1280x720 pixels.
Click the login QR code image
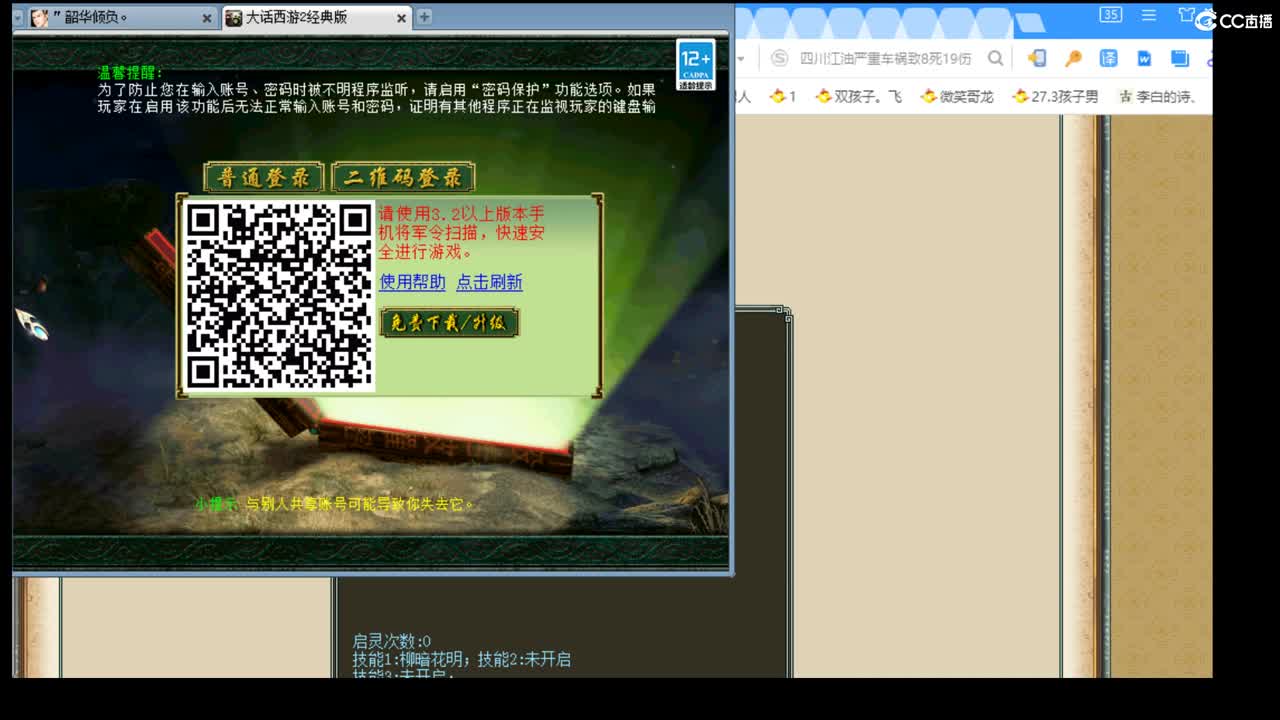click(280, 296)
